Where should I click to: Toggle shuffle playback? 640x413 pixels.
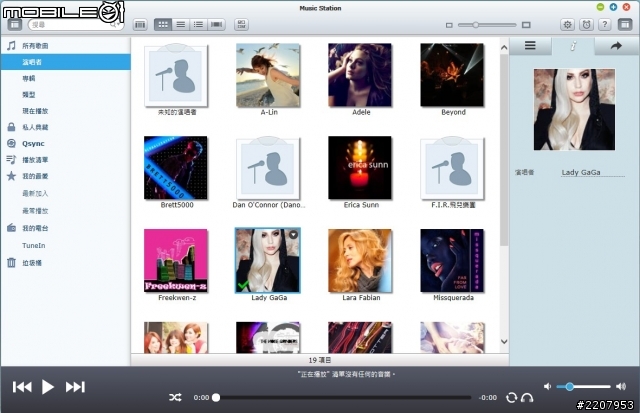click(x=176, y=397)
